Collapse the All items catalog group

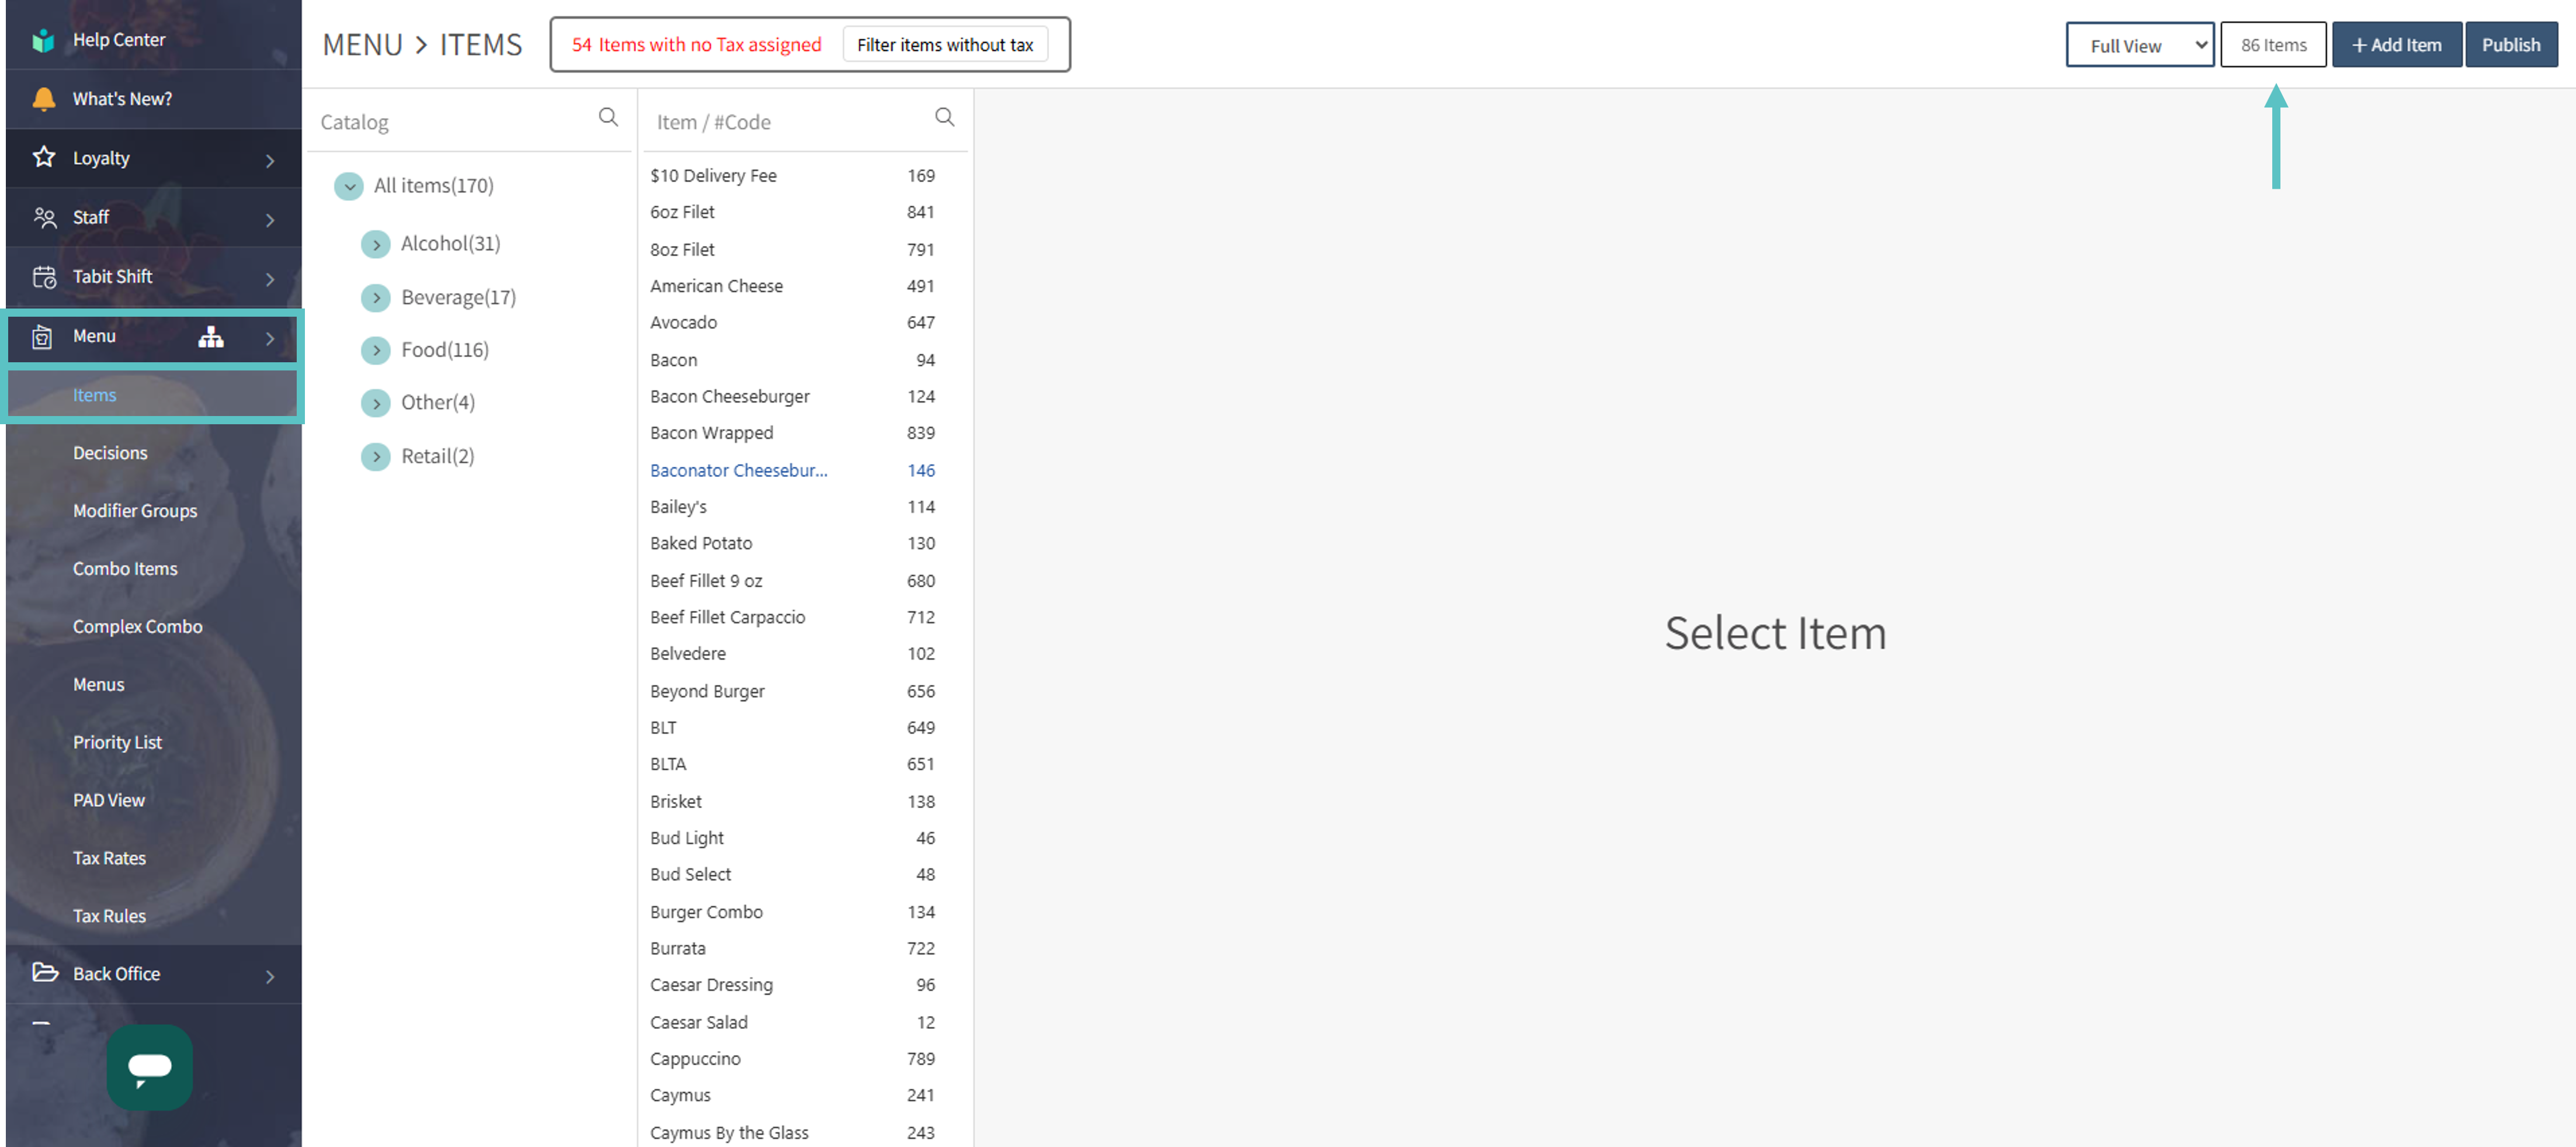tap(349, 186)
